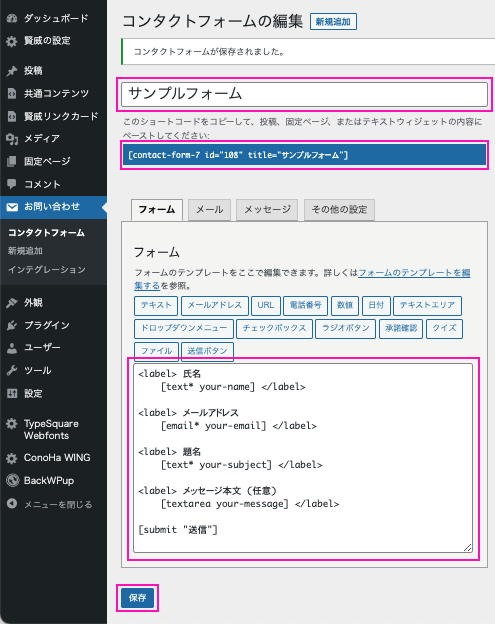
Task: Click the icon beside 共通コンテンツ
Action: [x=12, y=94]
